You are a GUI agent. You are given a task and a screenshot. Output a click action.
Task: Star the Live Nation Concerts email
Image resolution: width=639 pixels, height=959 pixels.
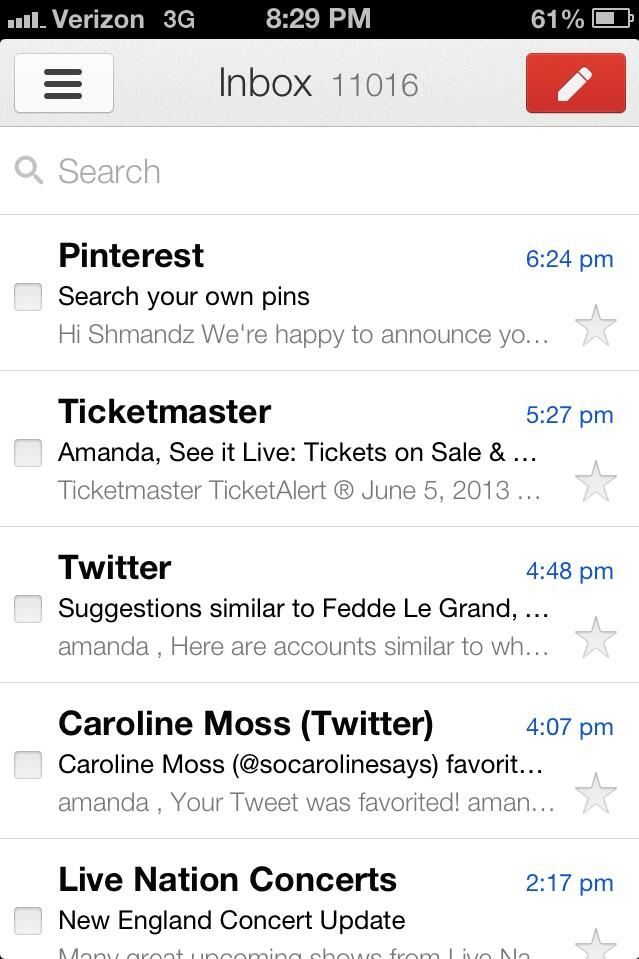click(x=596, y=943)
